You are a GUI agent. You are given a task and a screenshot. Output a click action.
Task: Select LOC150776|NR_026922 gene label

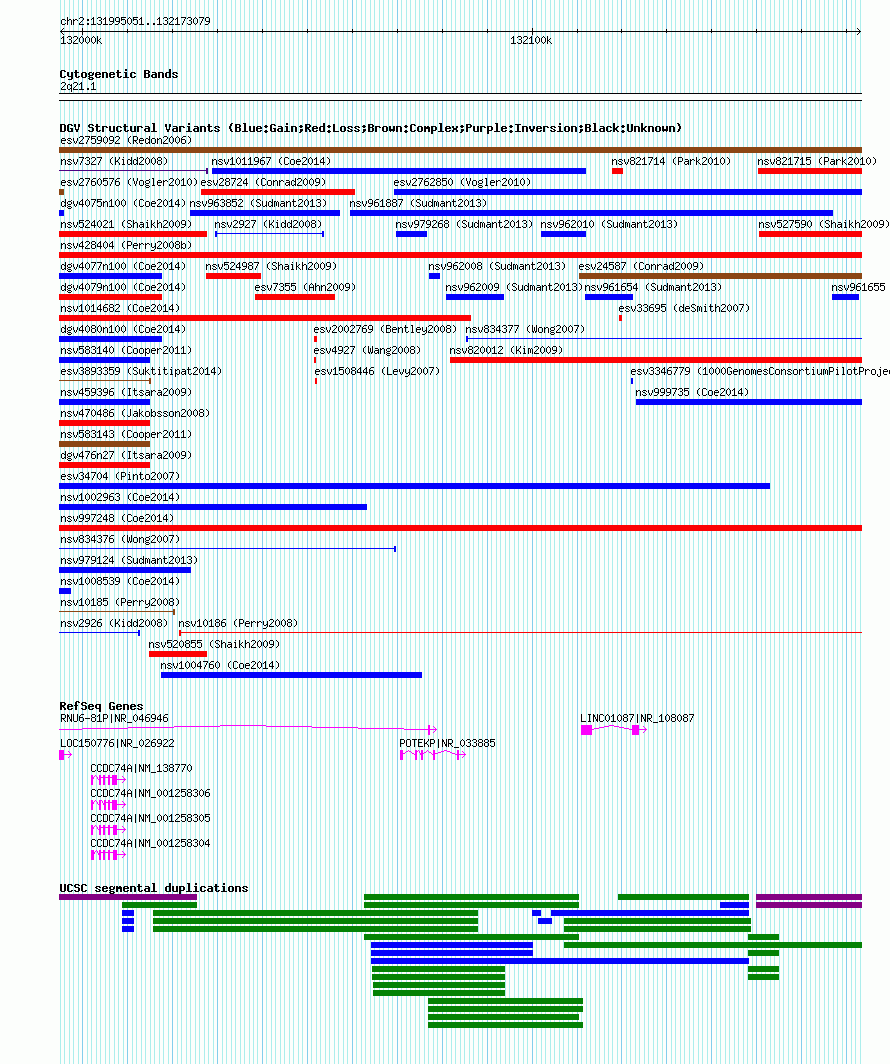117,744
